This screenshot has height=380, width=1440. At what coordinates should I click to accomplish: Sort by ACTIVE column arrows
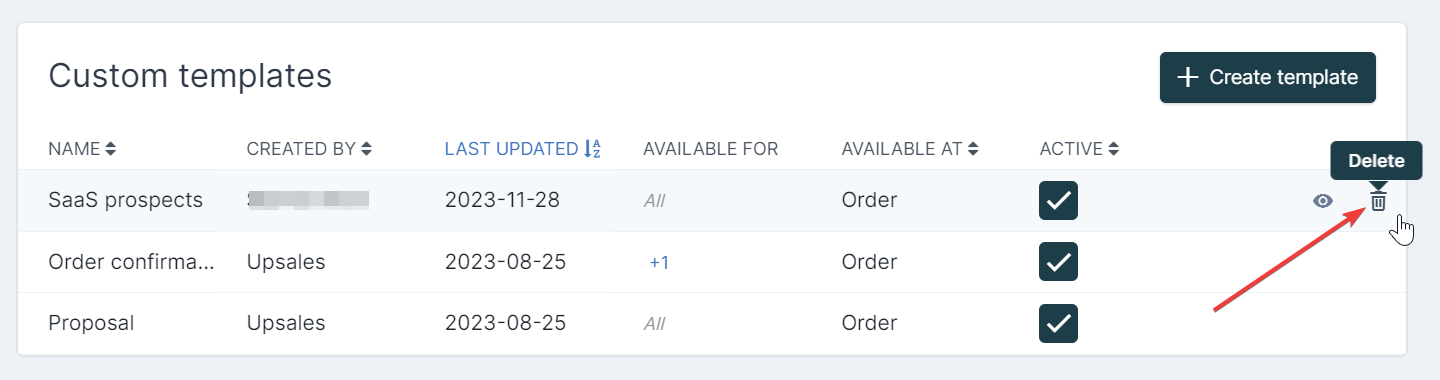[1113, 149]
